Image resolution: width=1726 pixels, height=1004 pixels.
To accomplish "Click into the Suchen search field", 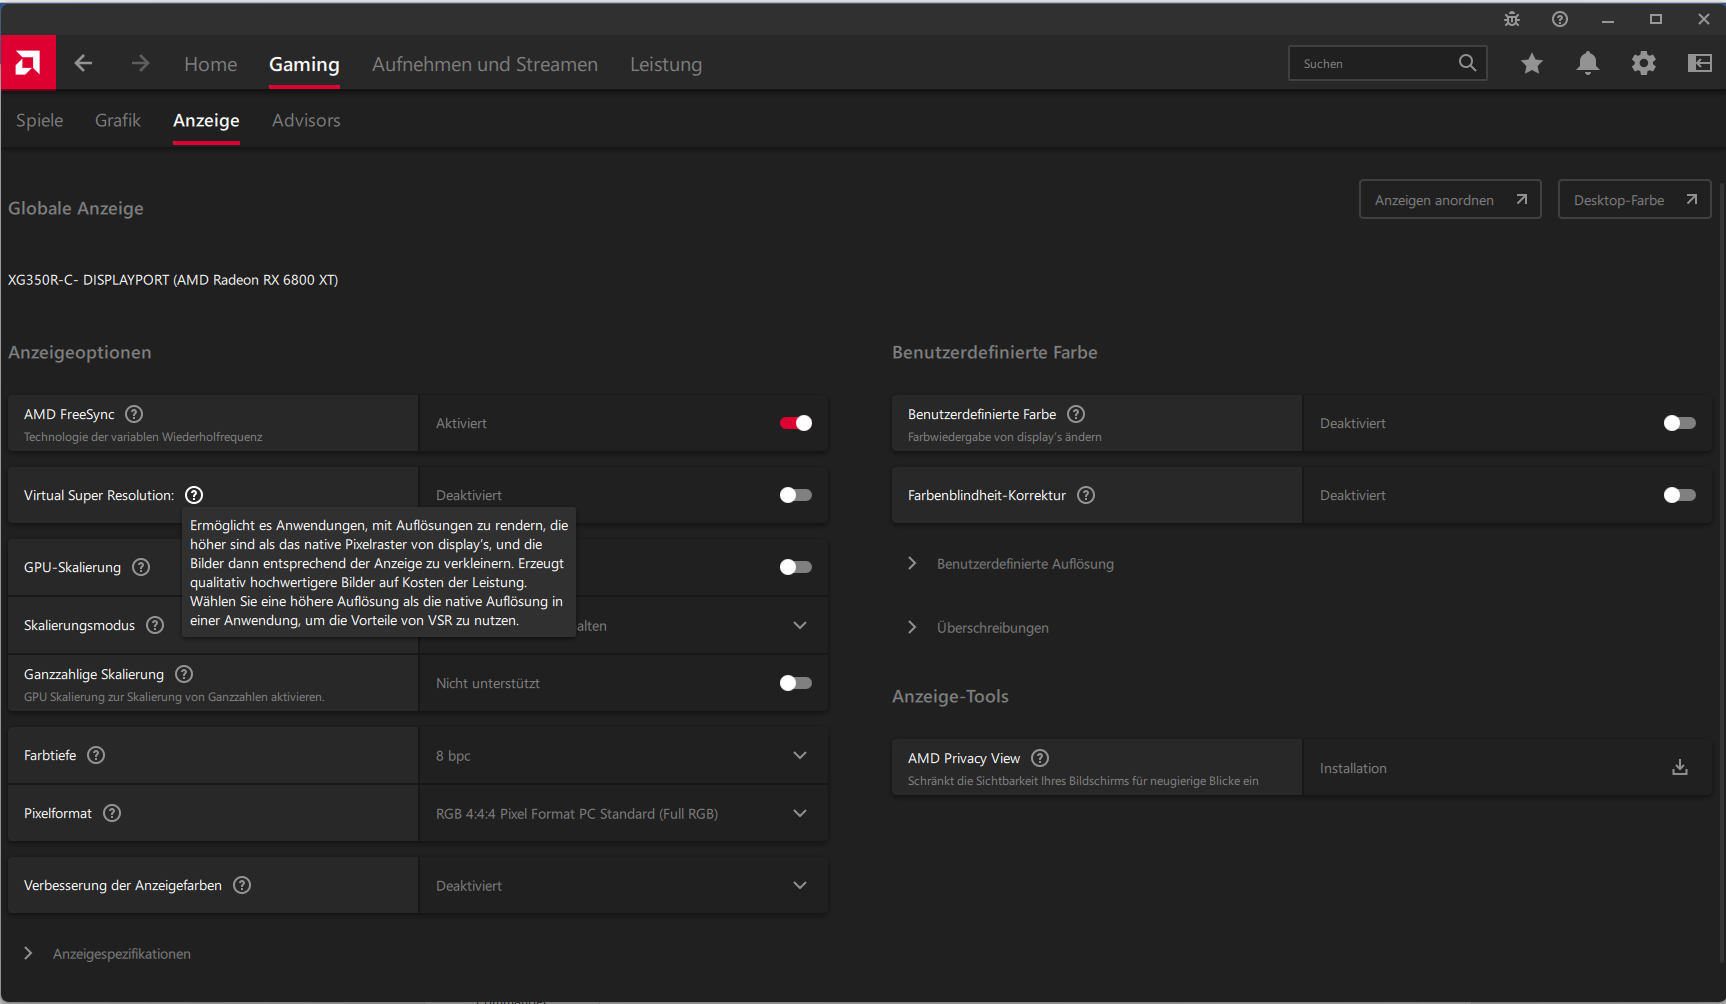I will point(1375,64).
